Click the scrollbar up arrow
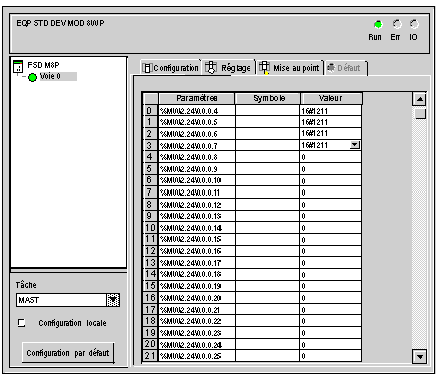 [x=420, y=99]
